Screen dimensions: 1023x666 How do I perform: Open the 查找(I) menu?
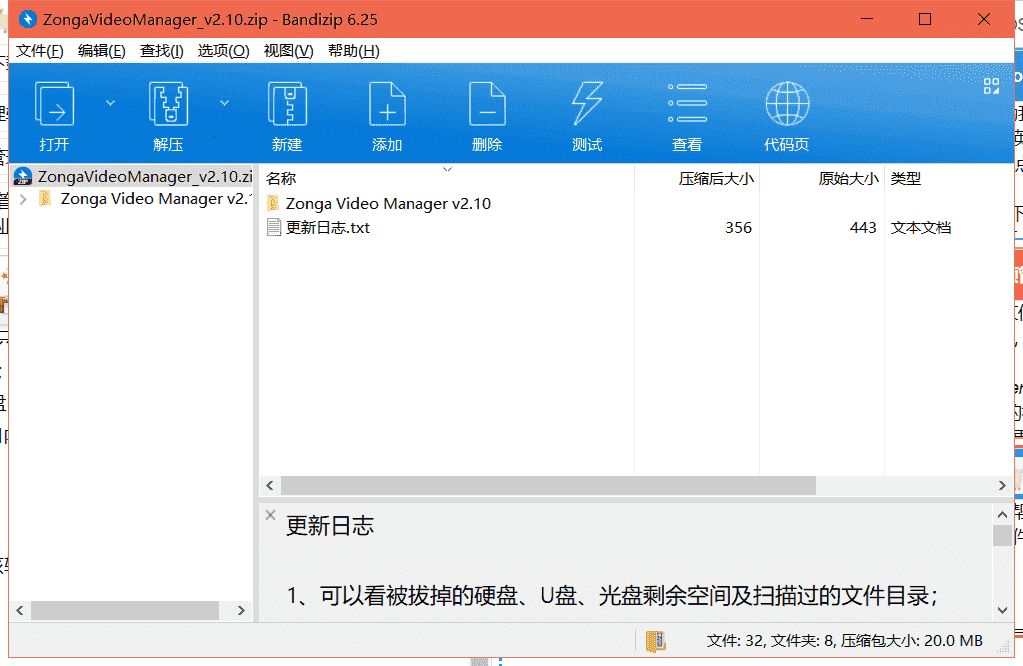pyautogui.click(x=162, y=51)
